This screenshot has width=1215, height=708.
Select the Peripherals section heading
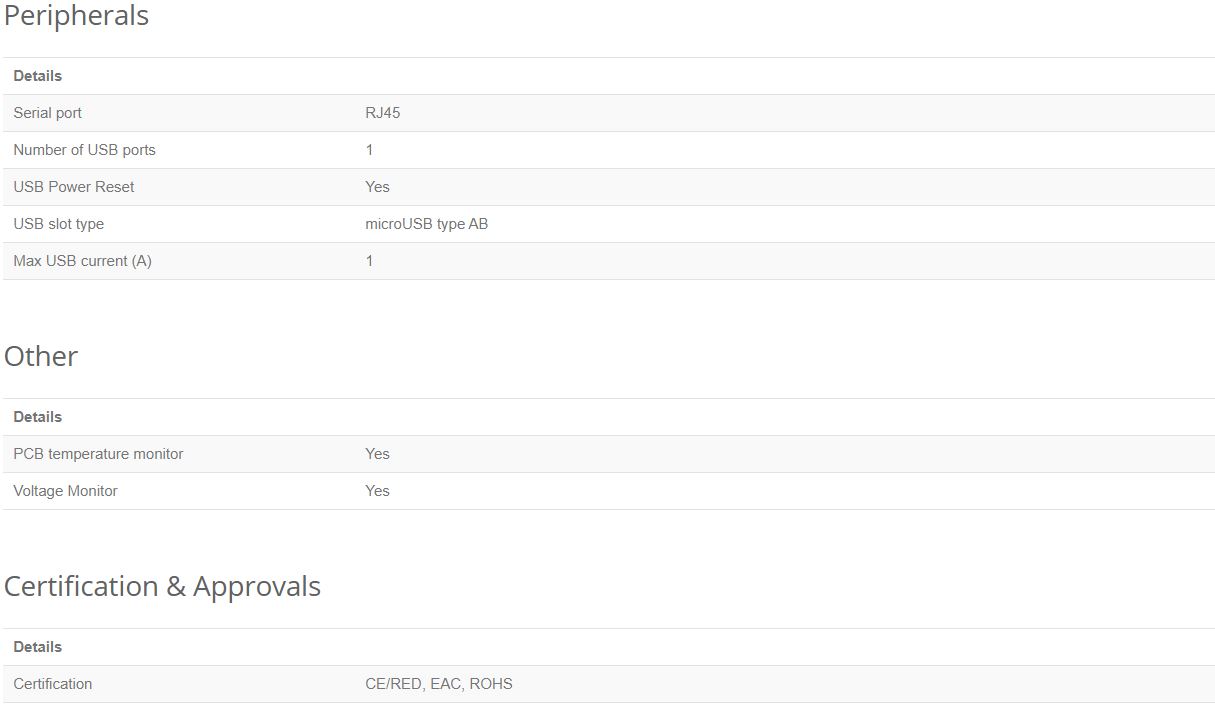click(76, 16)
